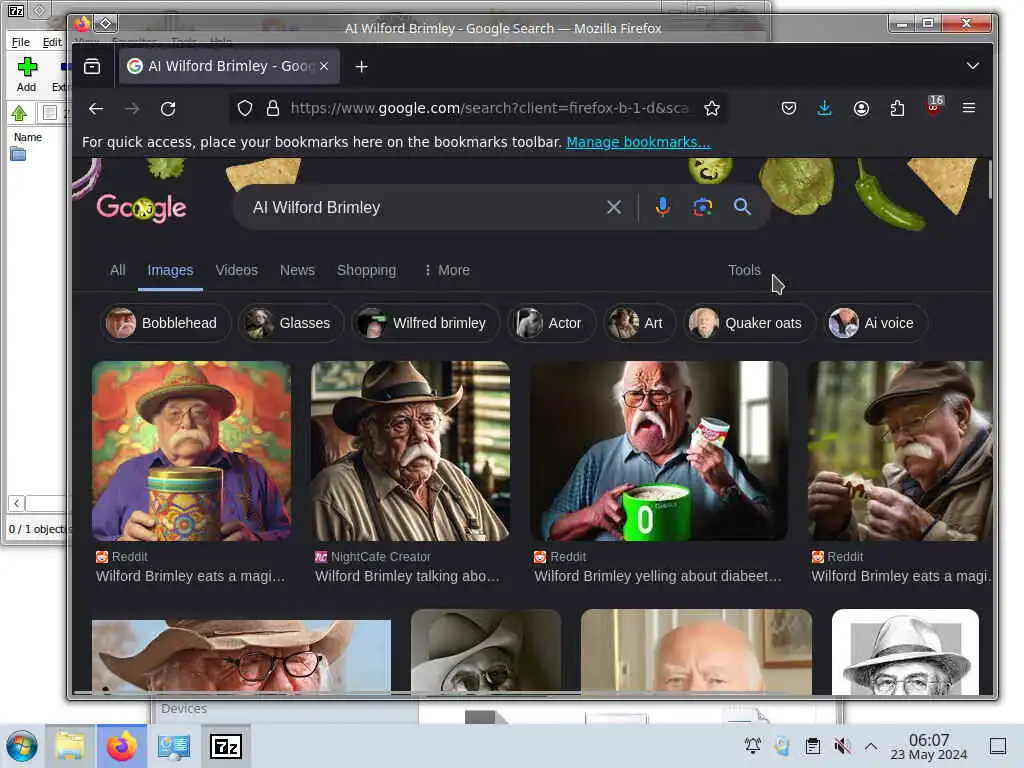Open the Firefox hamburger application menu
1024x768 pixels.
point(969,108)
